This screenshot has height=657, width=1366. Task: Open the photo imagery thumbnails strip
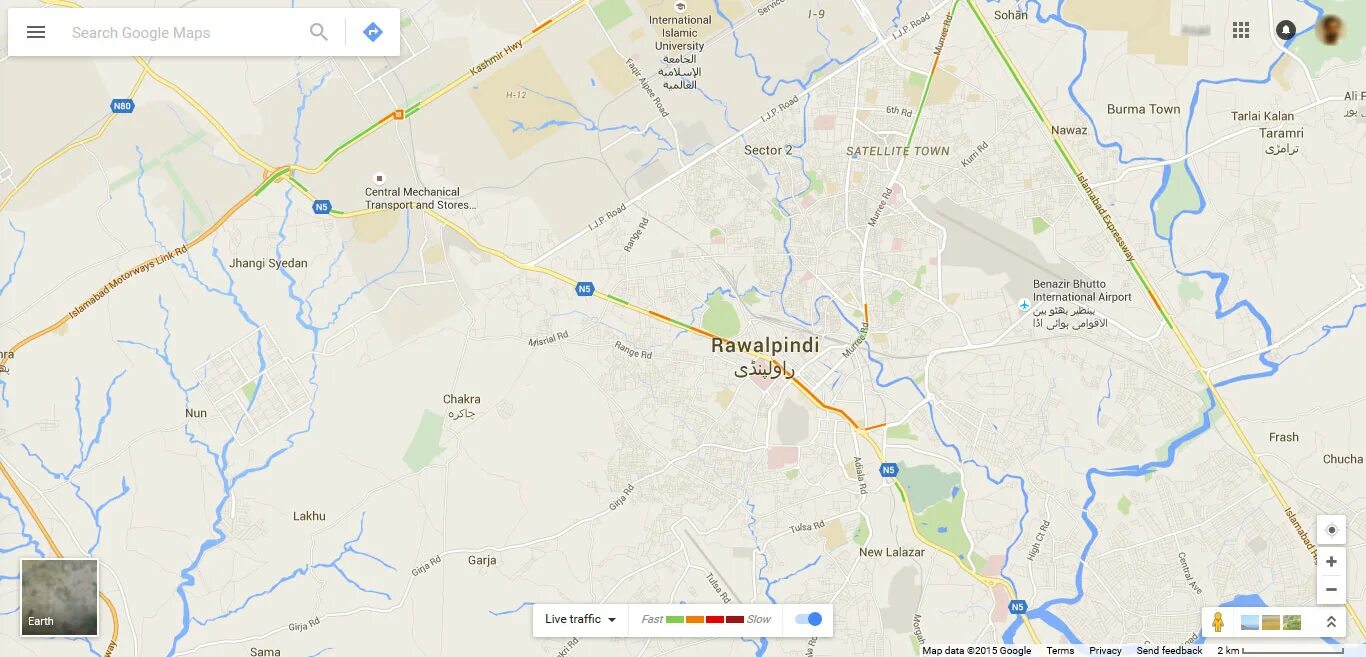[1271, 622]
